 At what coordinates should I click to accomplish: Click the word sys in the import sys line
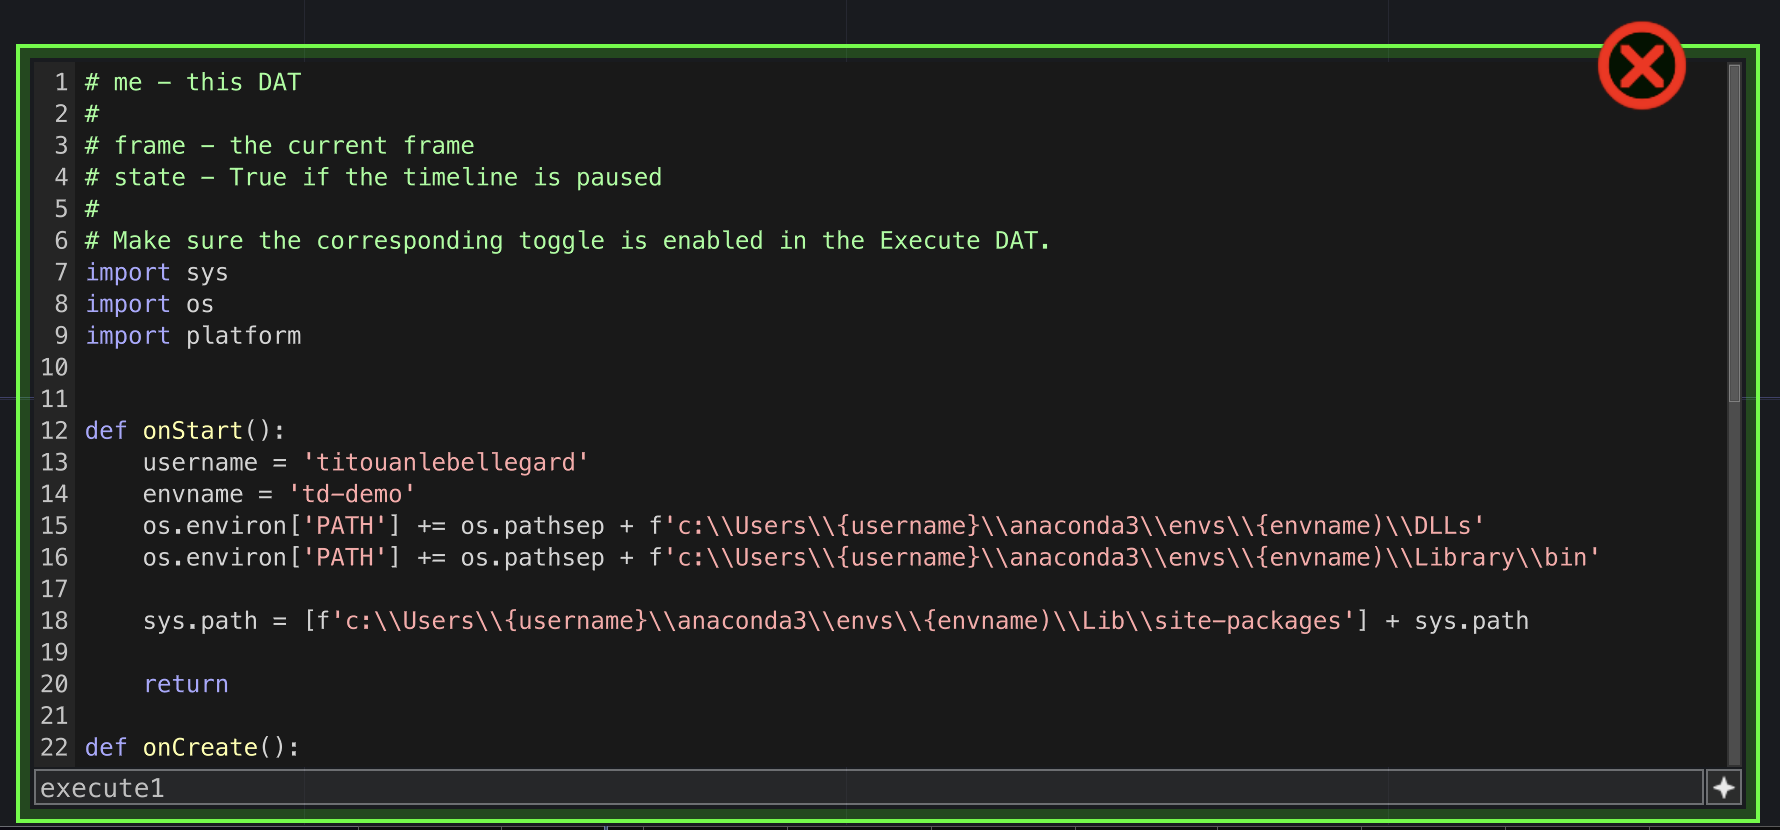click(207, 273)
